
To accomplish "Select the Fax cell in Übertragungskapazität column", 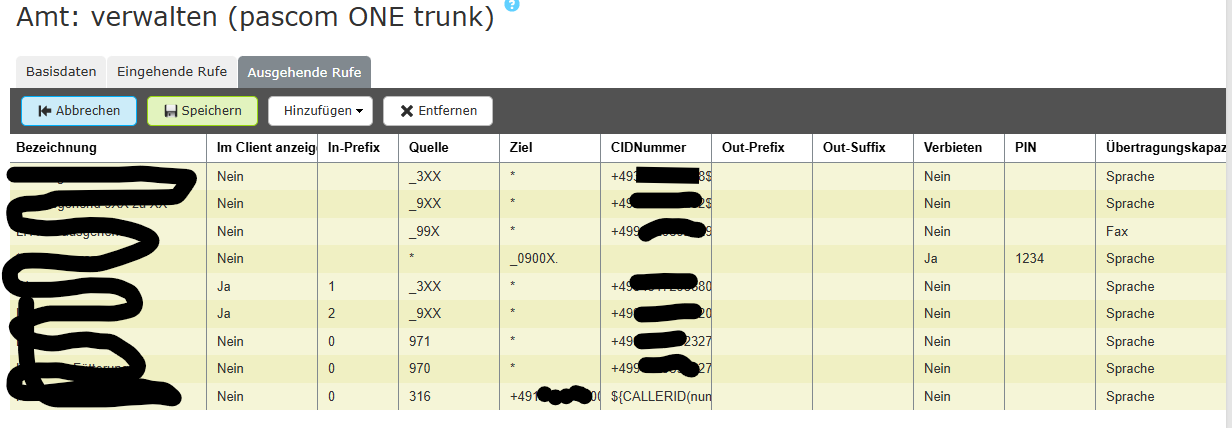I will (1117, 231).
